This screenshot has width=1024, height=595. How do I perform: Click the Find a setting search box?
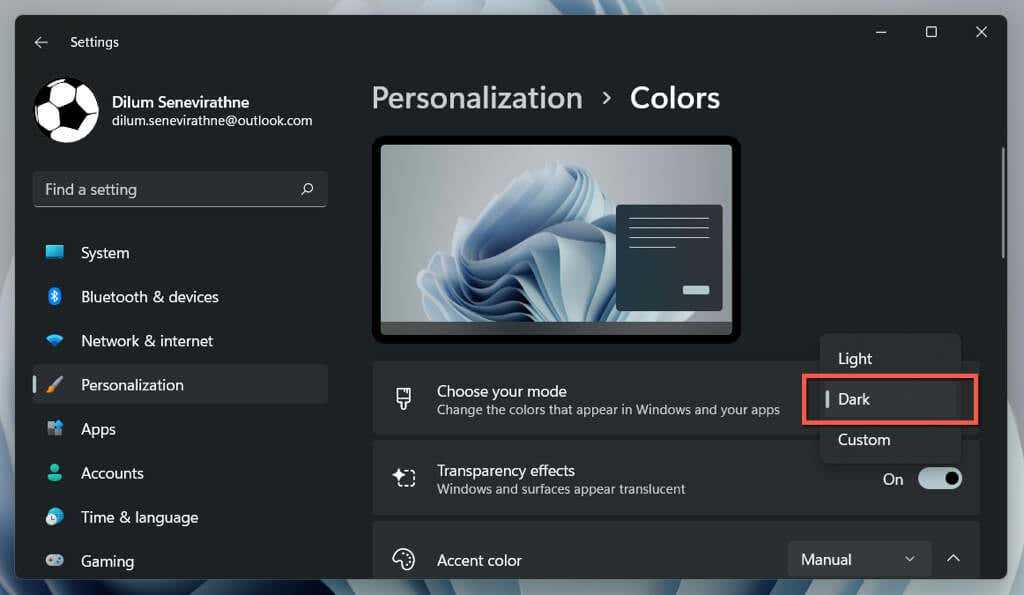pos(180,189)
